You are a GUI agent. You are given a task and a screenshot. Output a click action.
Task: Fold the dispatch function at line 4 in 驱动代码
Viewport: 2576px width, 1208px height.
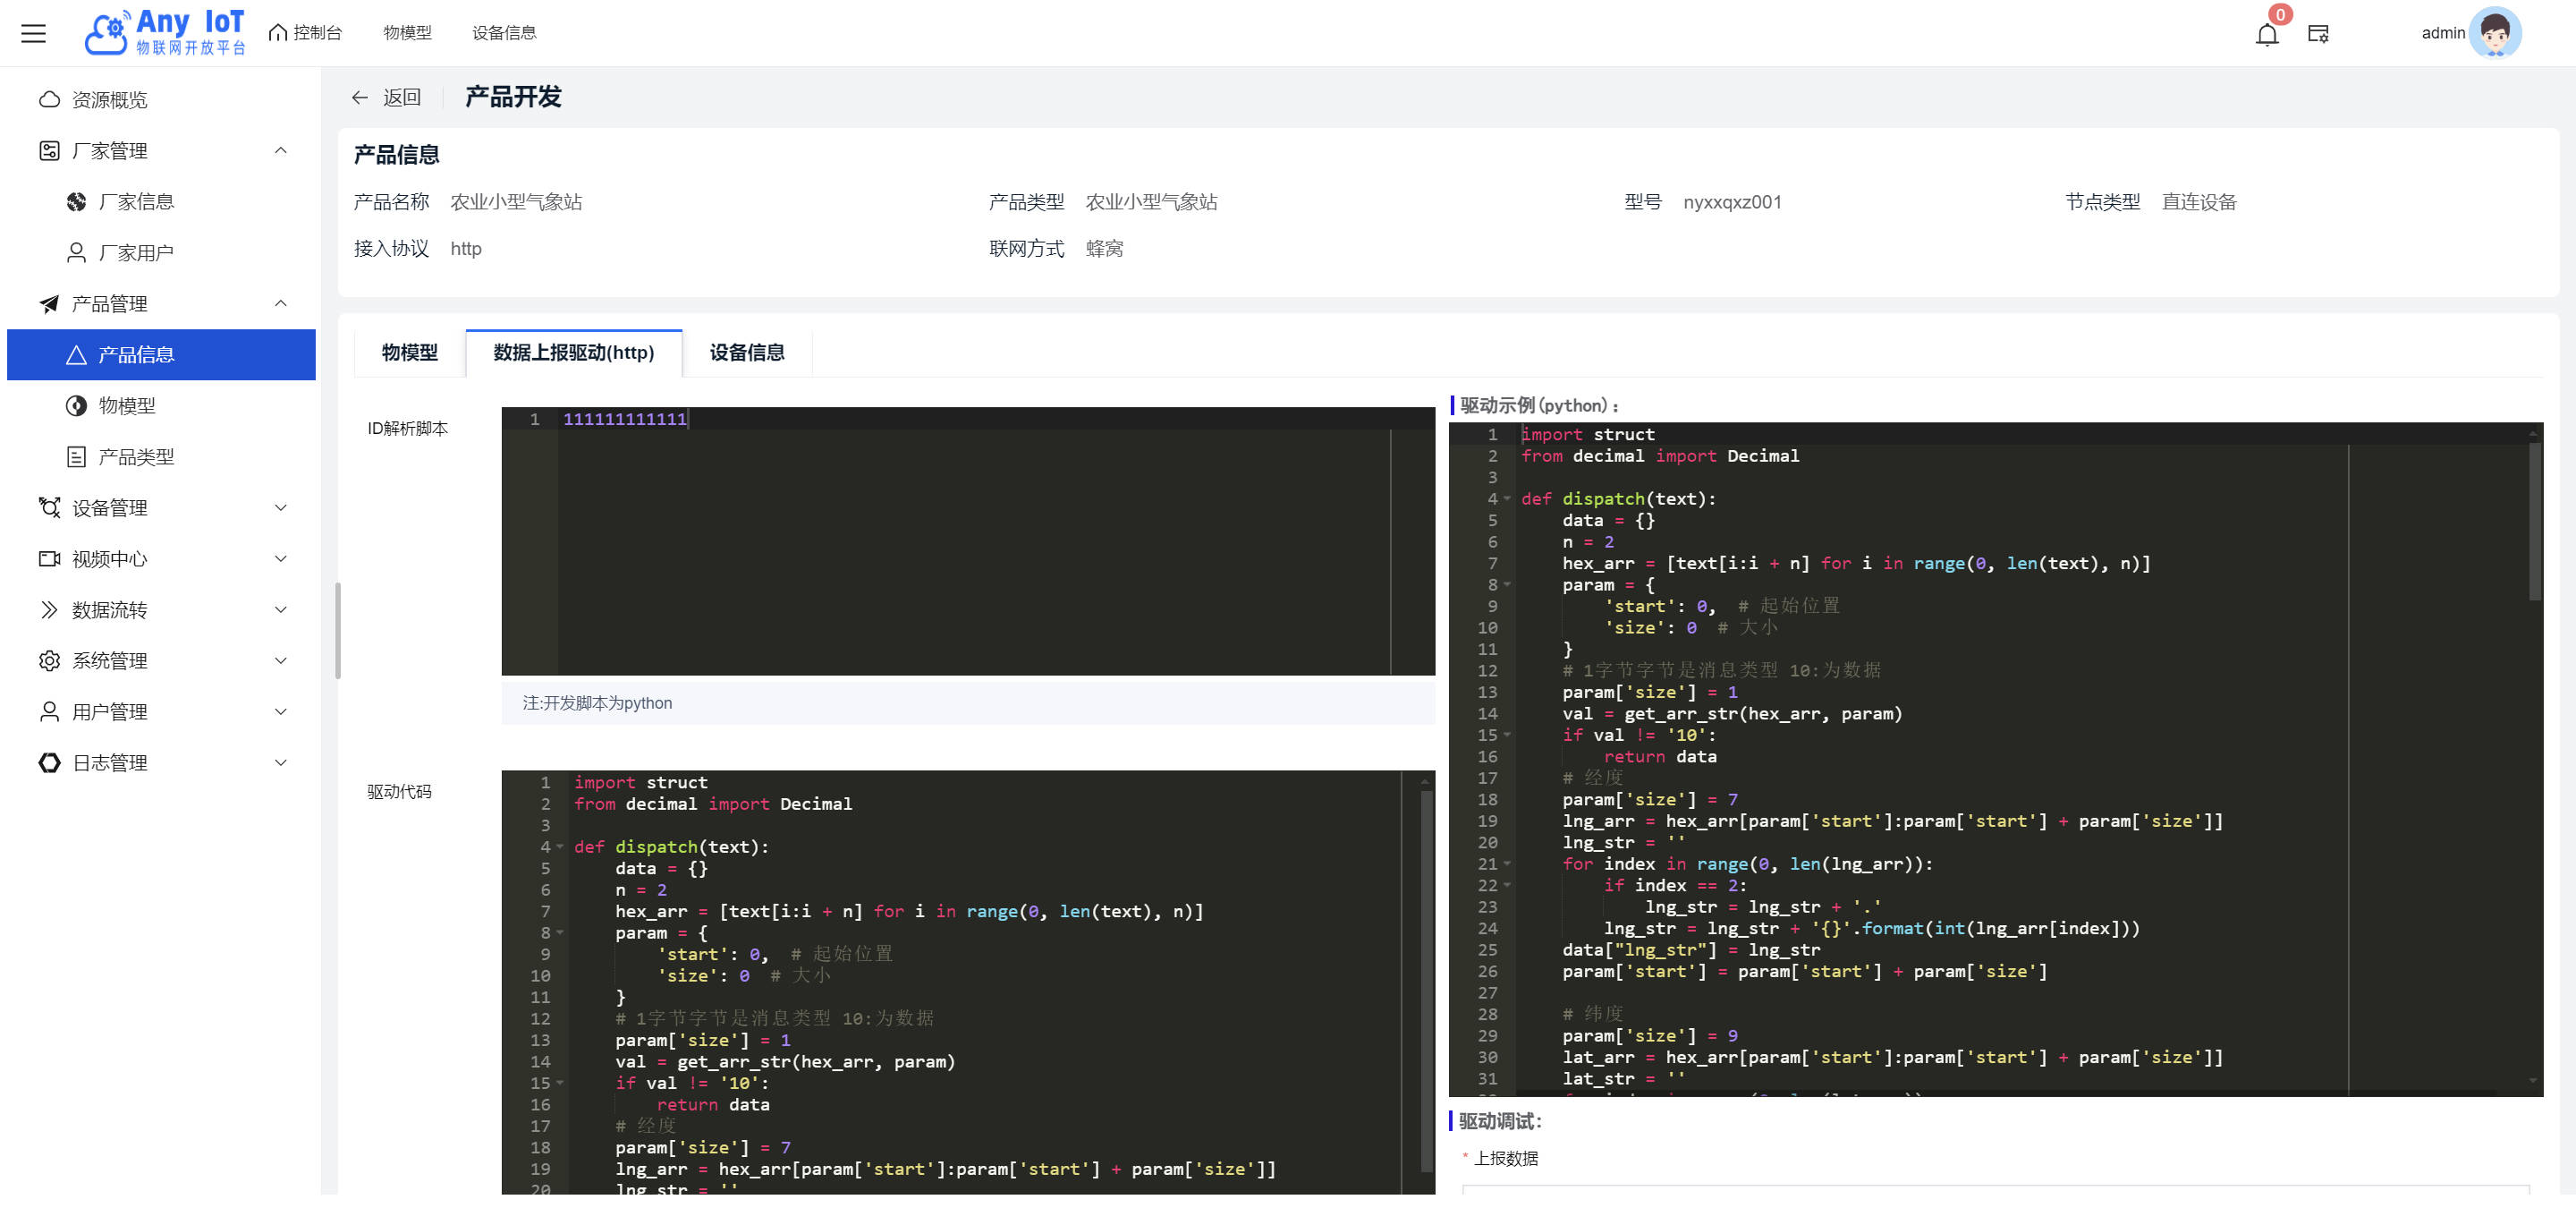coord(560,847)
